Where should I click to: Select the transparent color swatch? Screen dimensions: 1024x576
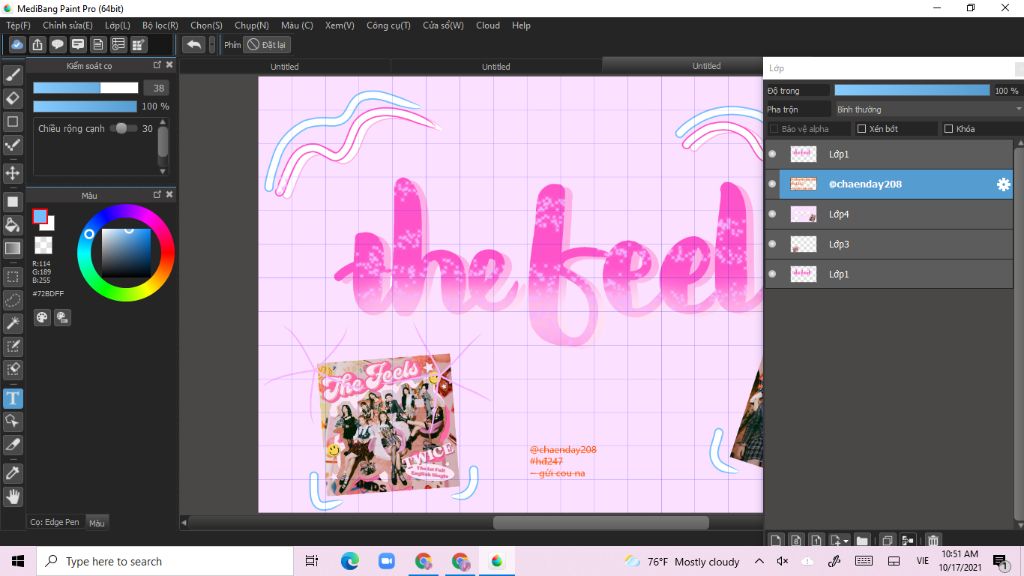[x=43, y=245]
